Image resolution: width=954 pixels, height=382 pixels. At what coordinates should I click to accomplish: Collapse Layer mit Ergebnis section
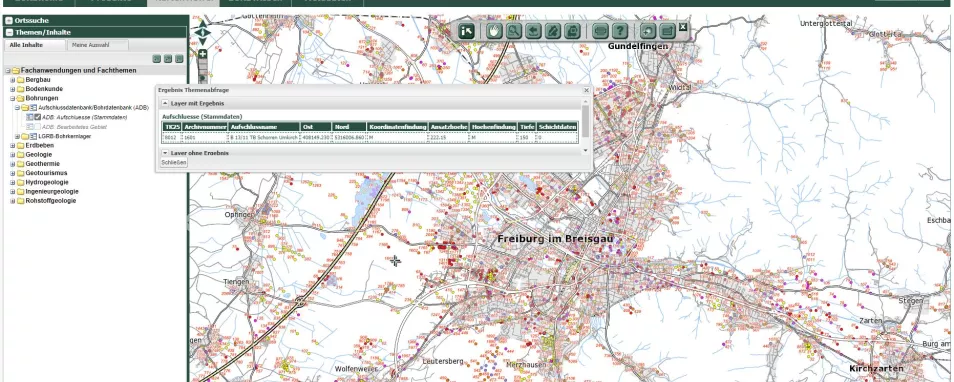[x=165, y=103]
